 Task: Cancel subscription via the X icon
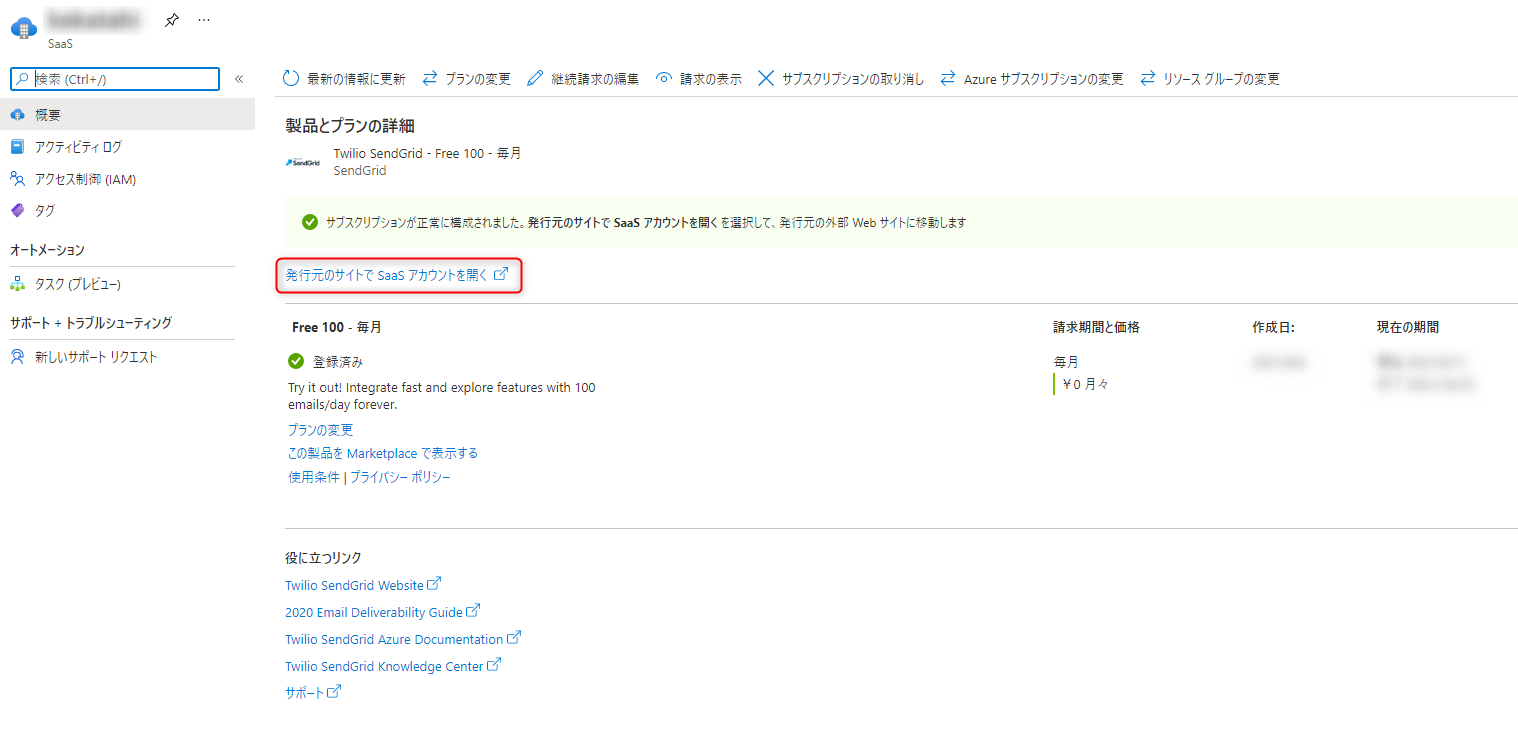tap(765, 78)
